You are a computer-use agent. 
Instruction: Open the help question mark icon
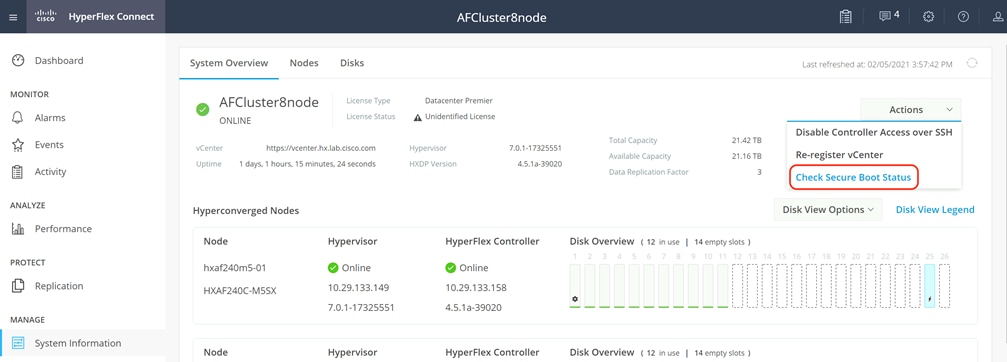pos(963,17)
